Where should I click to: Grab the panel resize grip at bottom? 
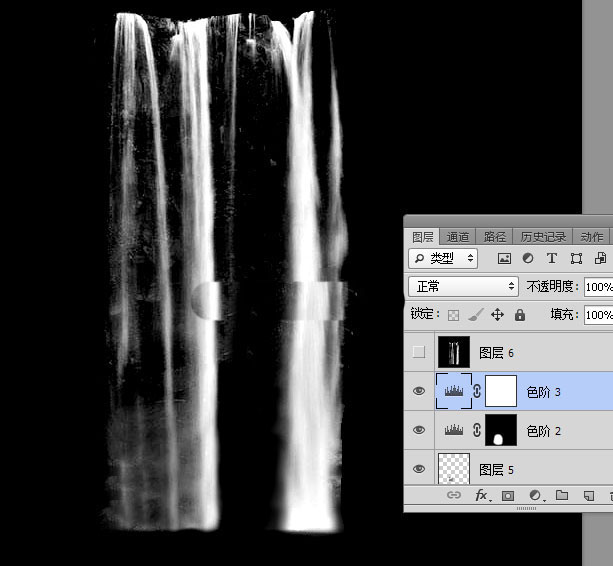527,509
